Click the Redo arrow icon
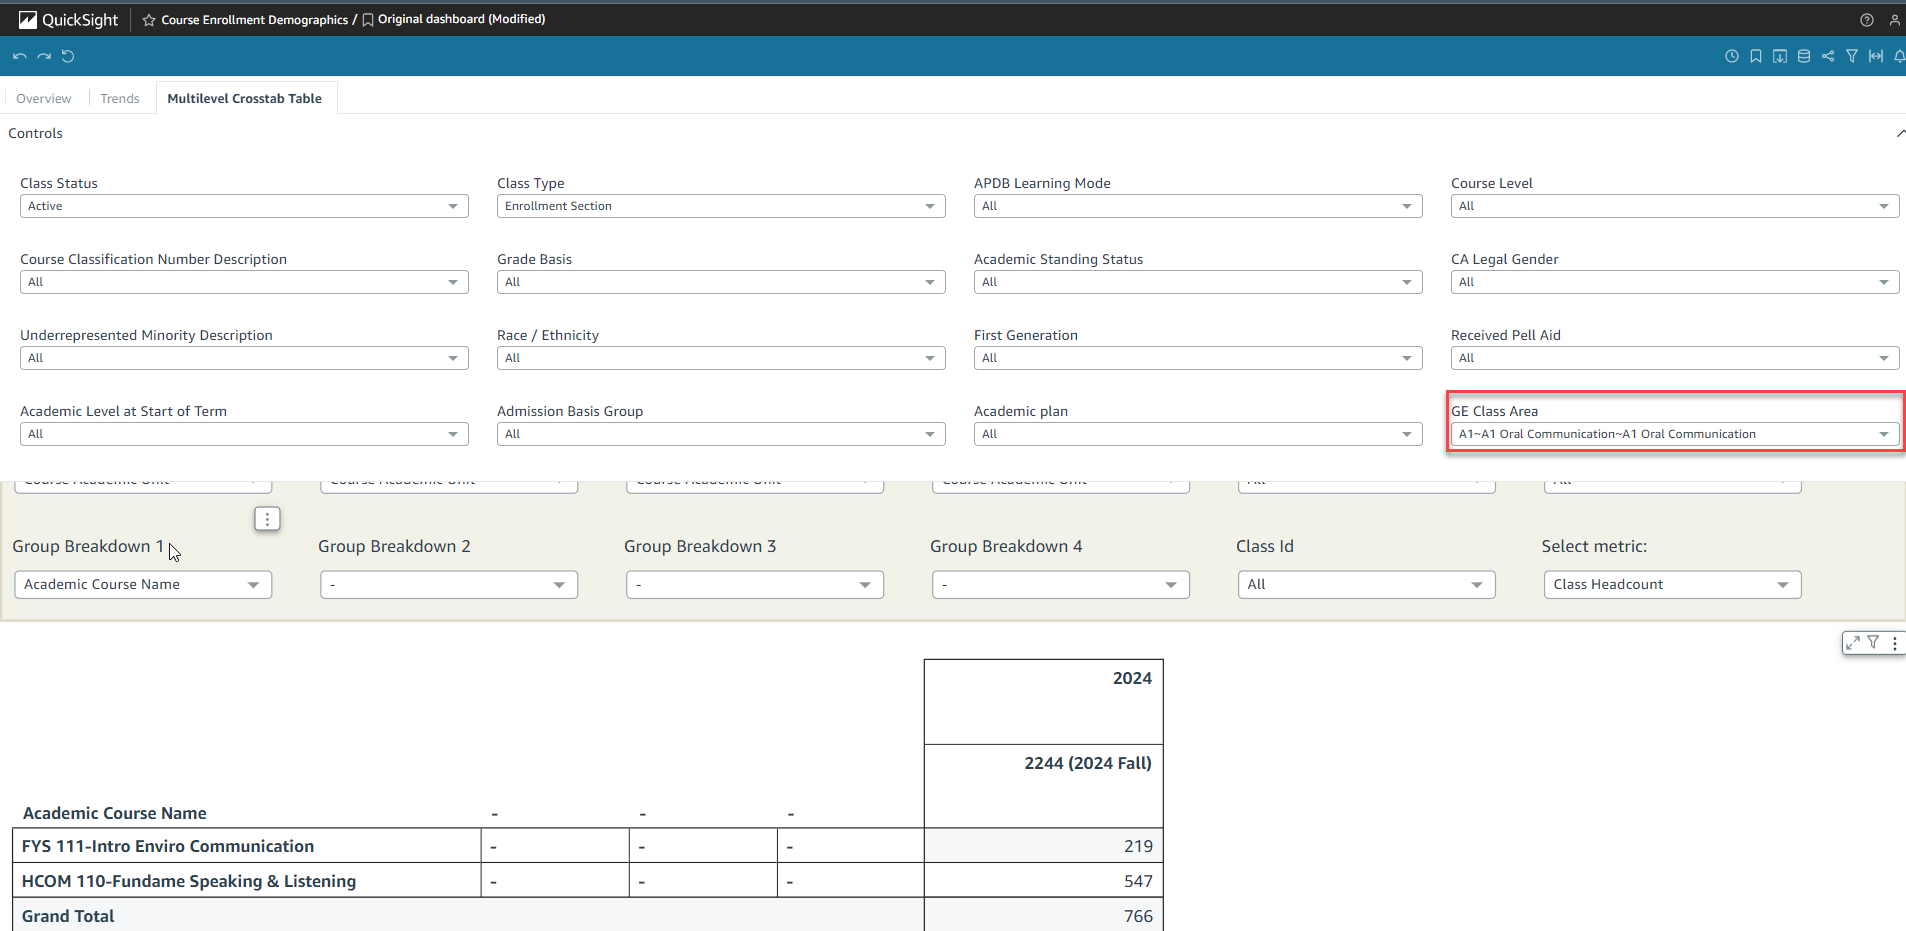Viewport: 1906px width, 931px height. coord(44,56)
